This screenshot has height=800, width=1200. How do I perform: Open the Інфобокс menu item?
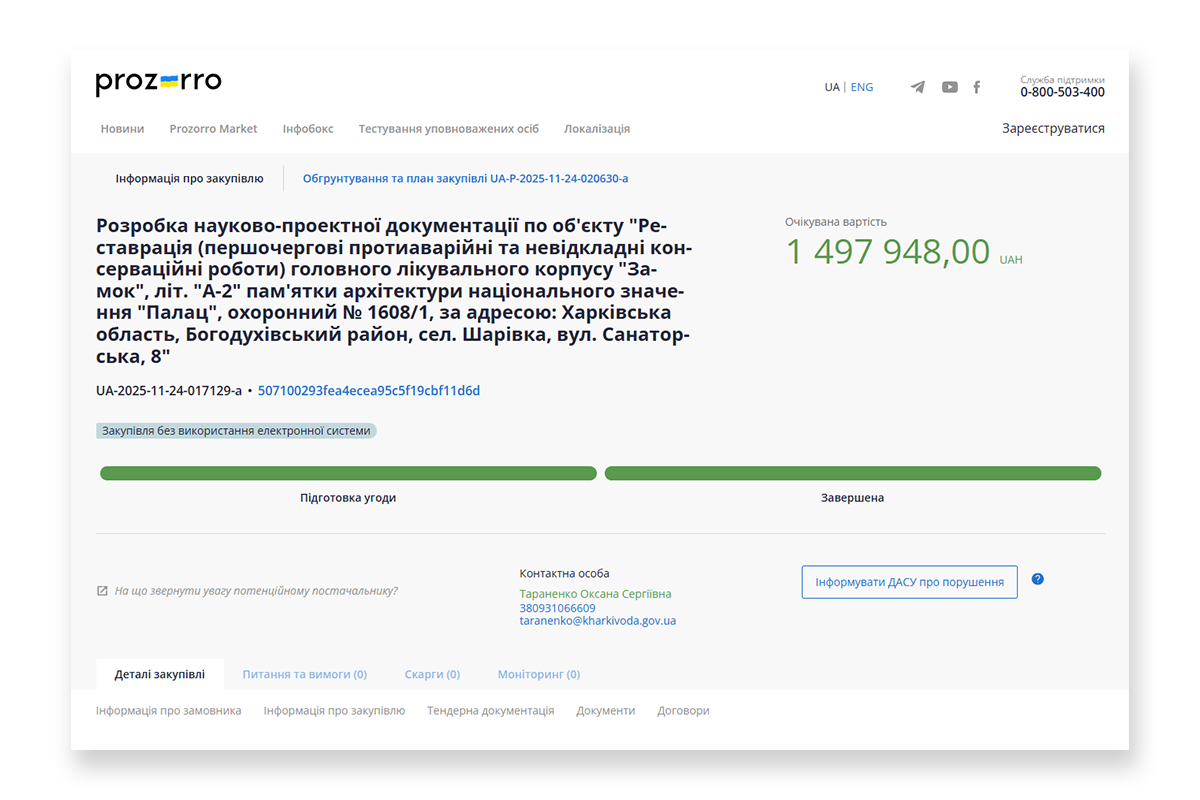(x=308, y=128)
